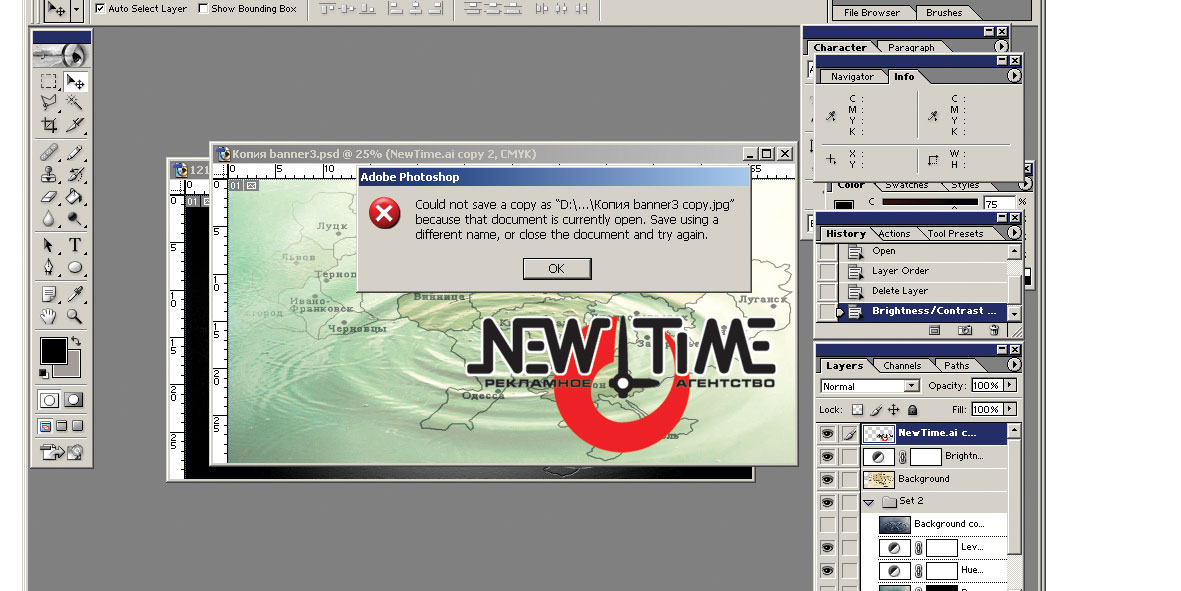Select the Layer Order history state
Screen dimensions: 1181x591
pos(922,271)
